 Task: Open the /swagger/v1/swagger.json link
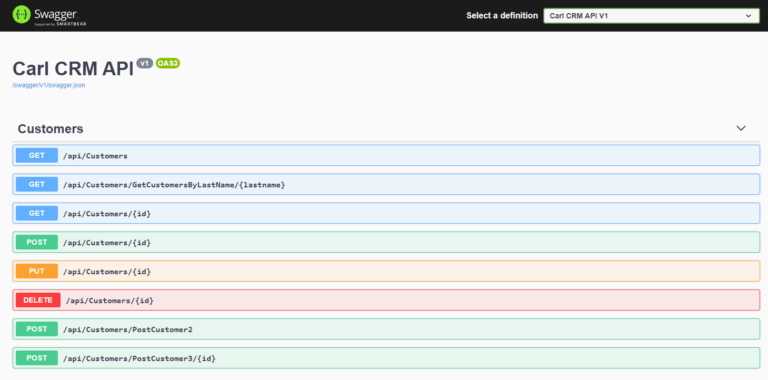click(x=49, y=85)
